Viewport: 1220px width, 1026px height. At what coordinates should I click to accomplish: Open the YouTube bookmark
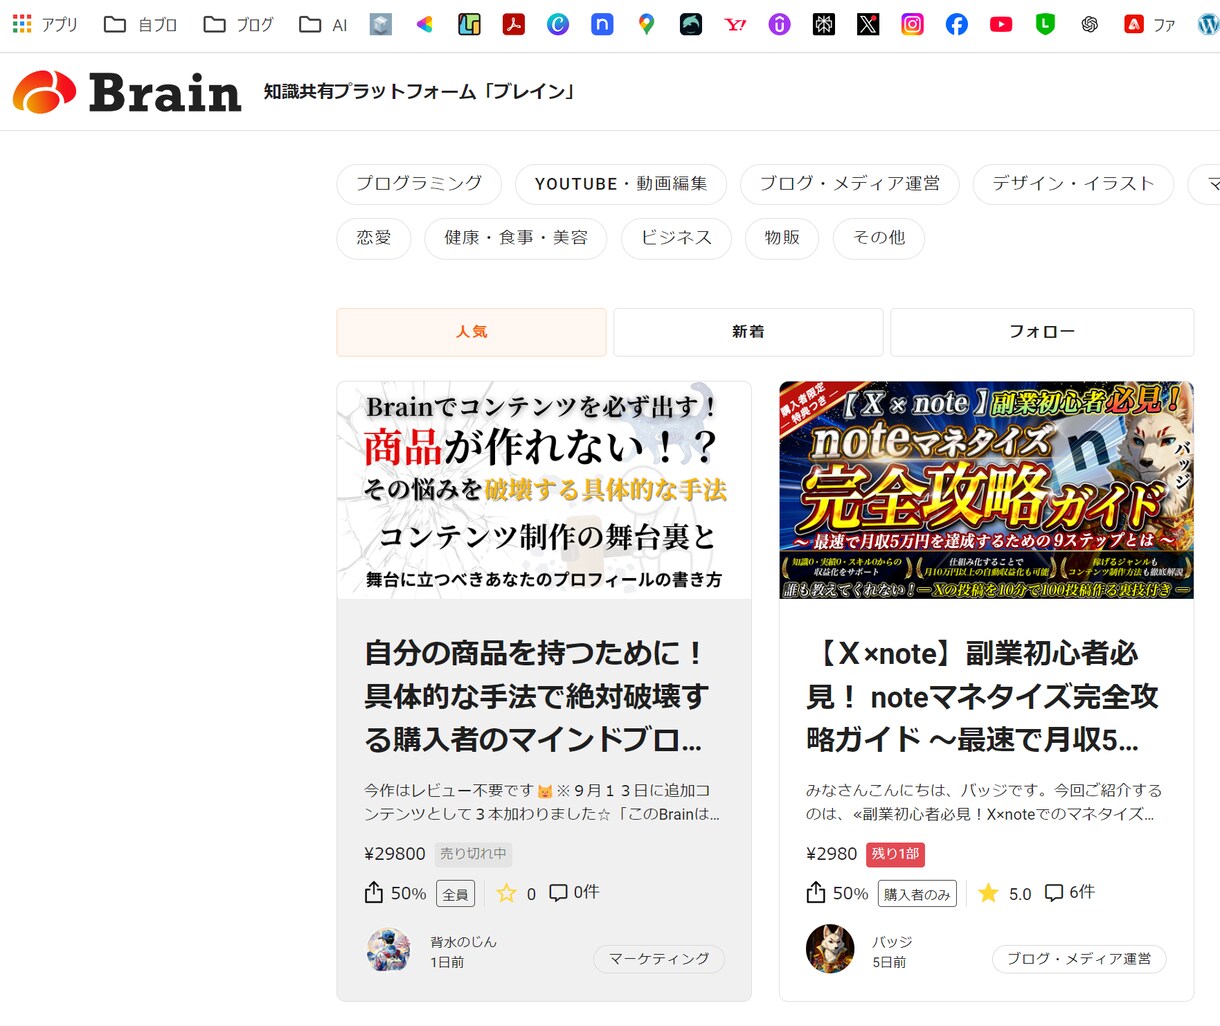1001,24
